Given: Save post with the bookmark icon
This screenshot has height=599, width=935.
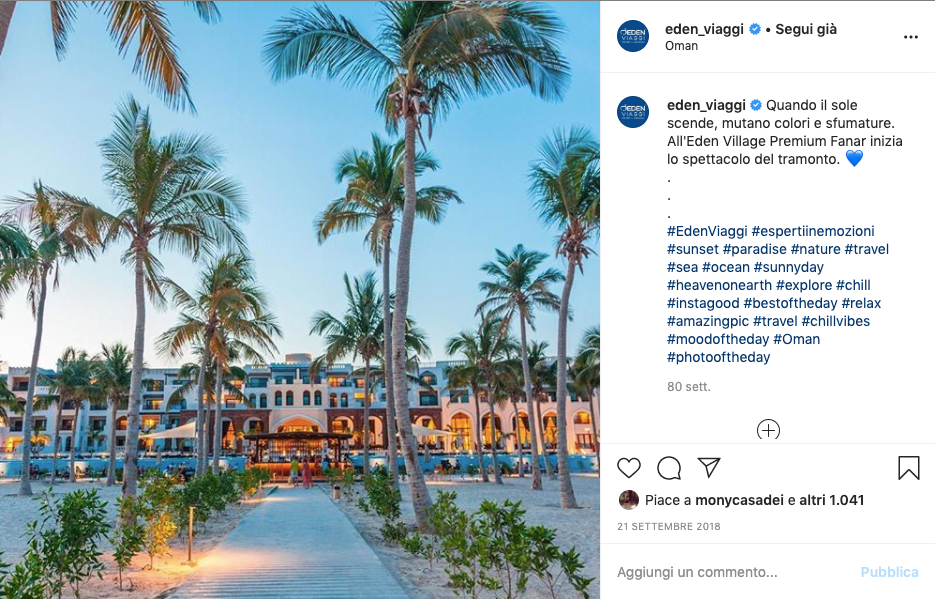Looking at the screenshot, I should [909, 468].
